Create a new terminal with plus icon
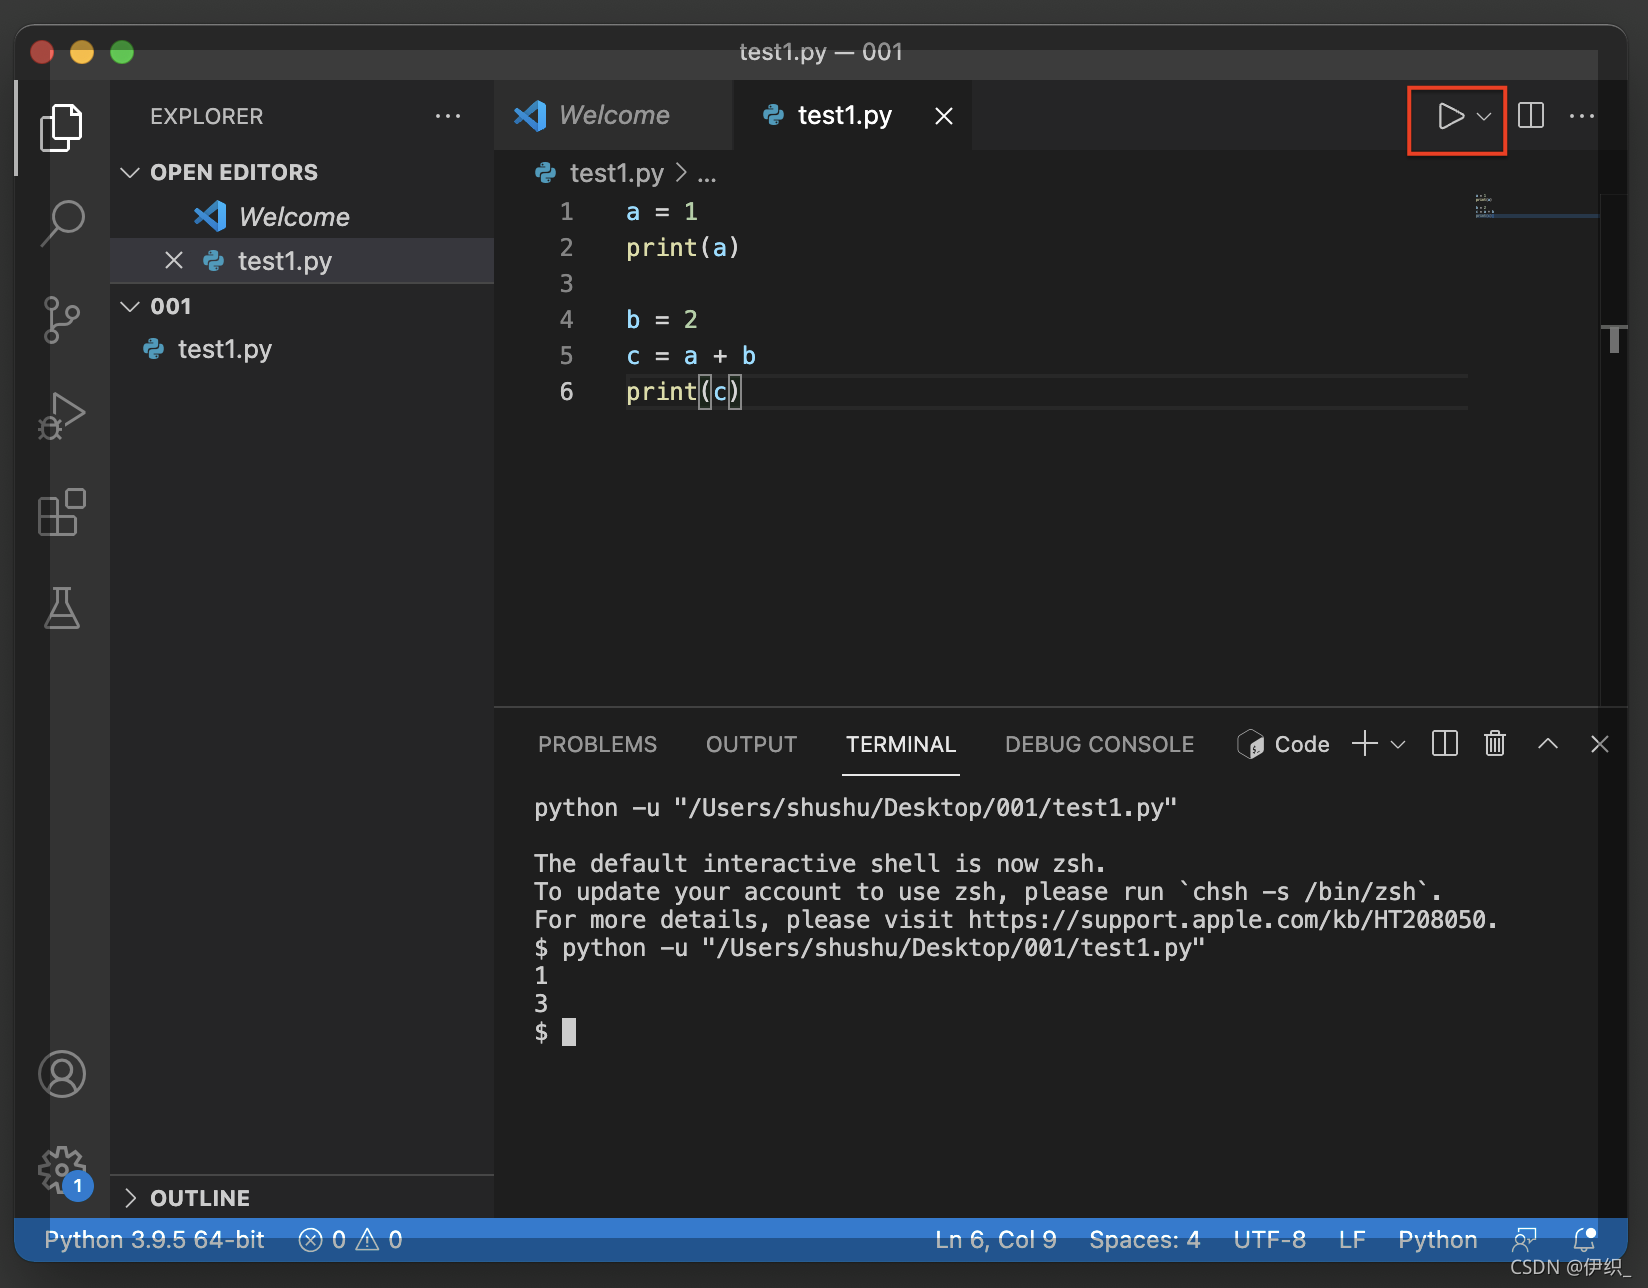This screenshot has width=1648, height=1288. click(x=1365, y=744)
